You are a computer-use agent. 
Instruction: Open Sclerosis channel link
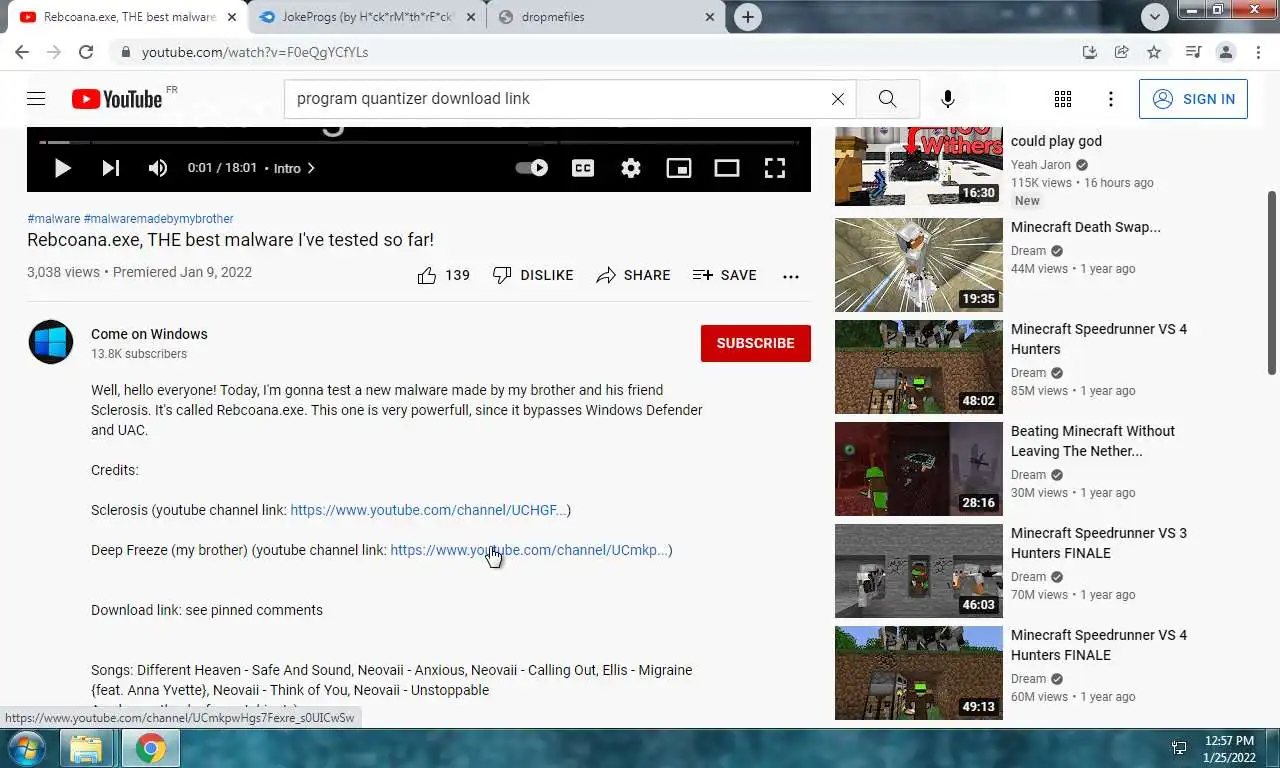pos(428,510)
